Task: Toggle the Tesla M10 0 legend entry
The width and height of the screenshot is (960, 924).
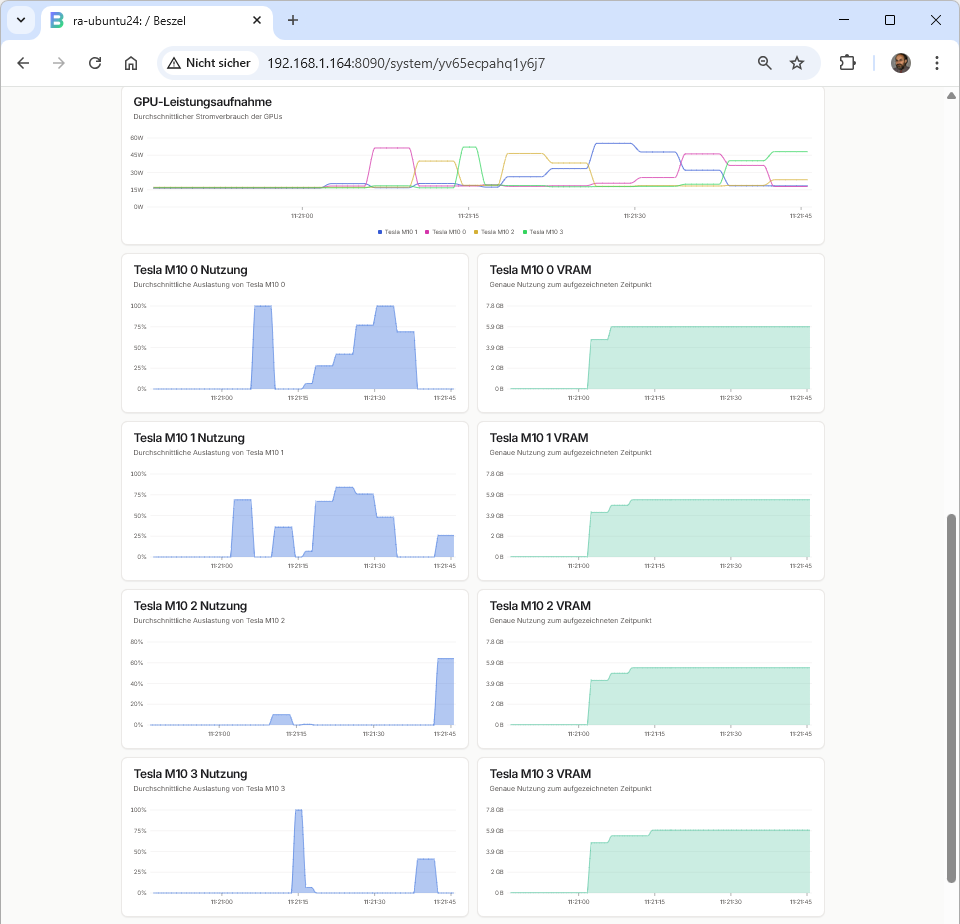Action: click(x=447, y=232)
